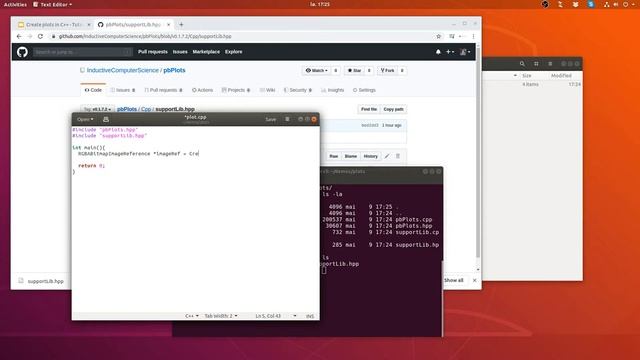Open the GitHub logo home link
Screen dimensions: 640x360
click(22, 52)
